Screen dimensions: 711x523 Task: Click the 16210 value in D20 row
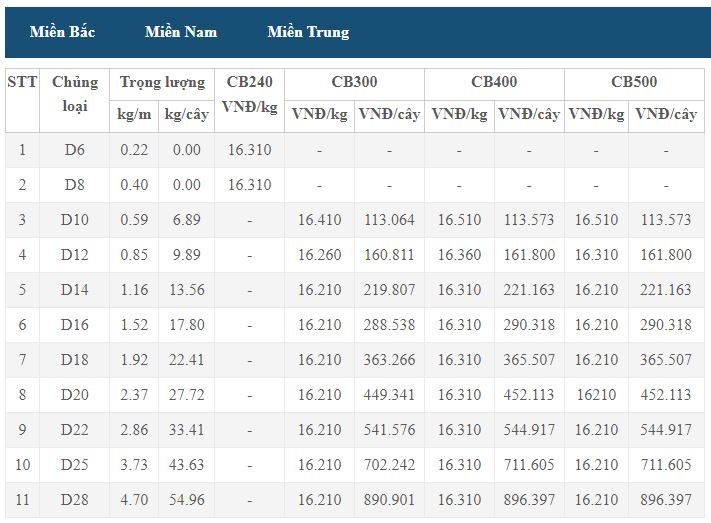click(x=596, y=395)
